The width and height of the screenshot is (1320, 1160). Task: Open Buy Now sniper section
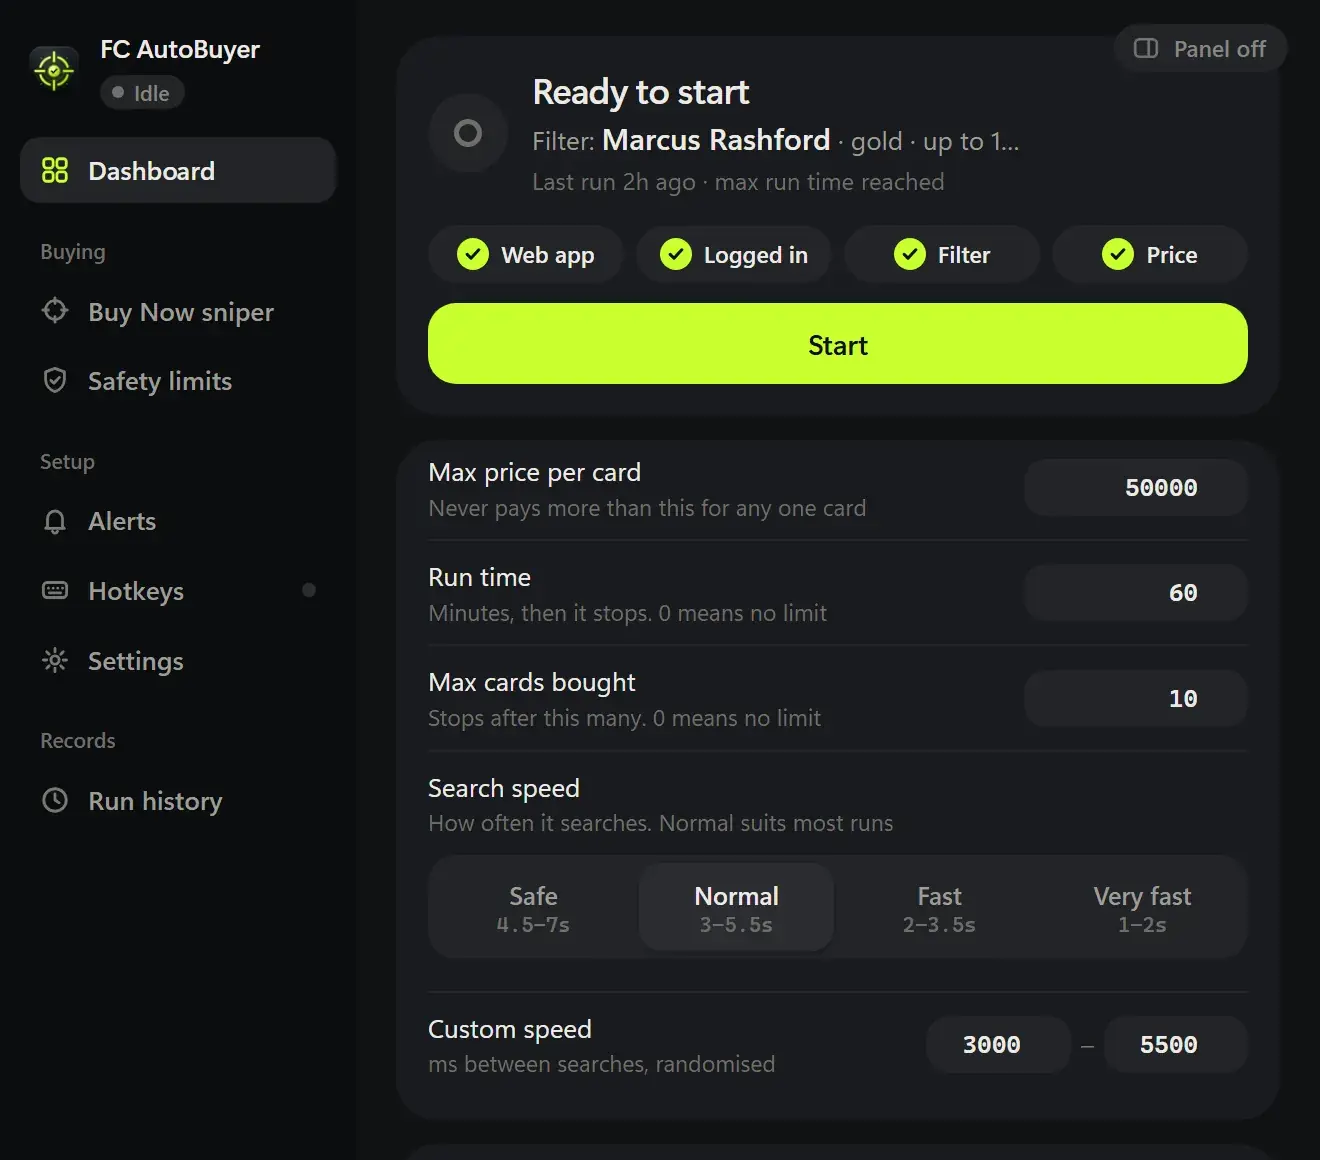[x=178, y=312]
